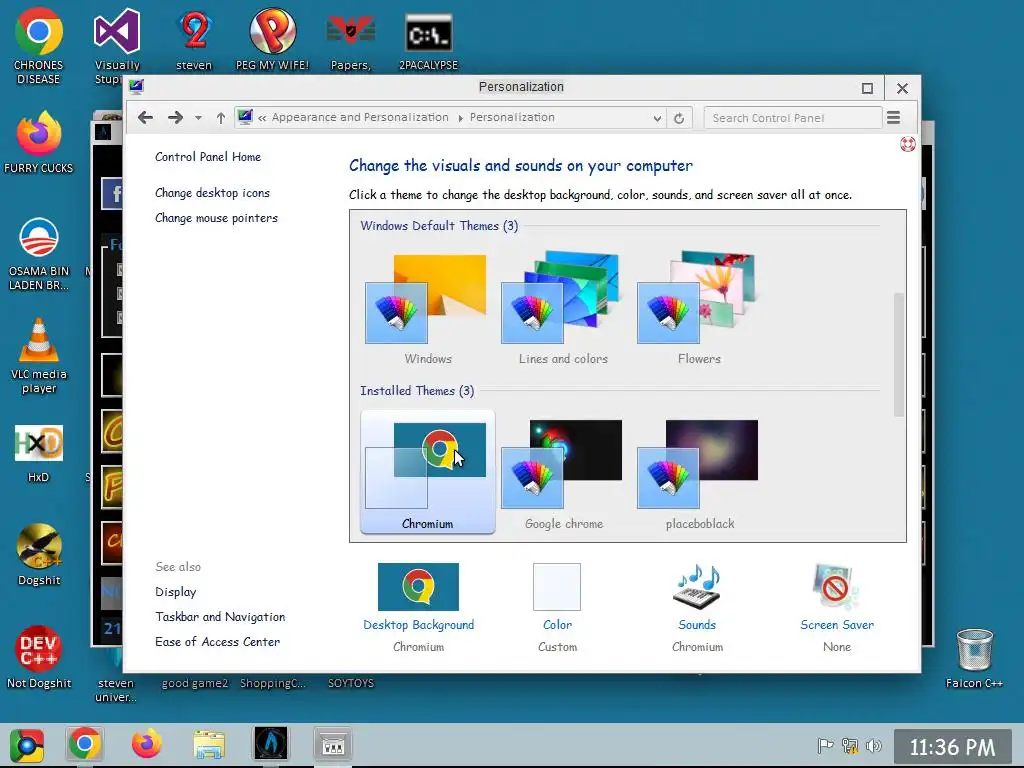1024x768 pixels.
Task: Open the good game2 desktop item
Action: pyautogui.click(x=195, y=683)
